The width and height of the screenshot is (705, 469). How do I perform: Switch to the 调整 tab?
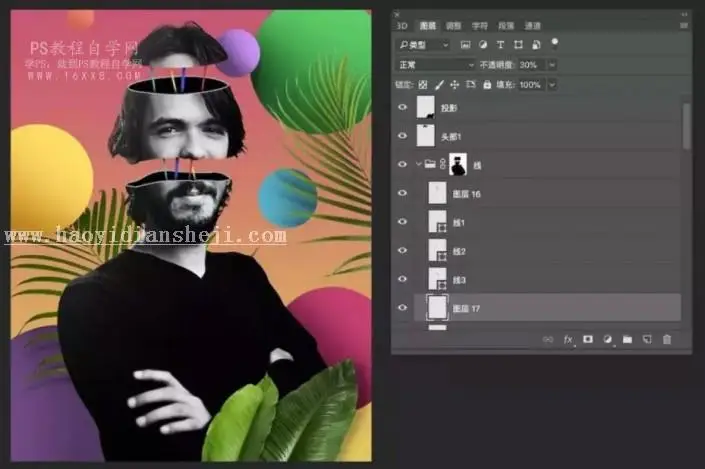point(453,26)
